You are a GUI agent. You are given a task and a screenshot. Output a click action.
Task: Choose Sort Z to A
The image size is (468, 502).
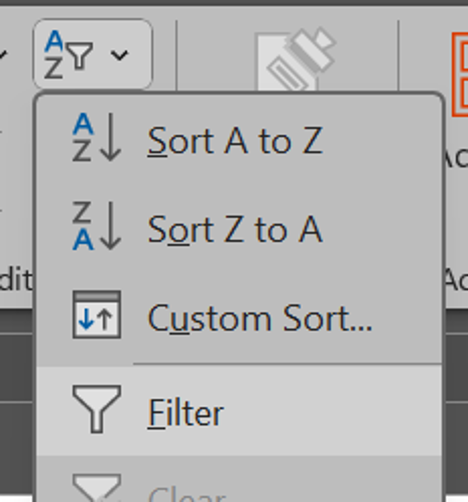235,230
